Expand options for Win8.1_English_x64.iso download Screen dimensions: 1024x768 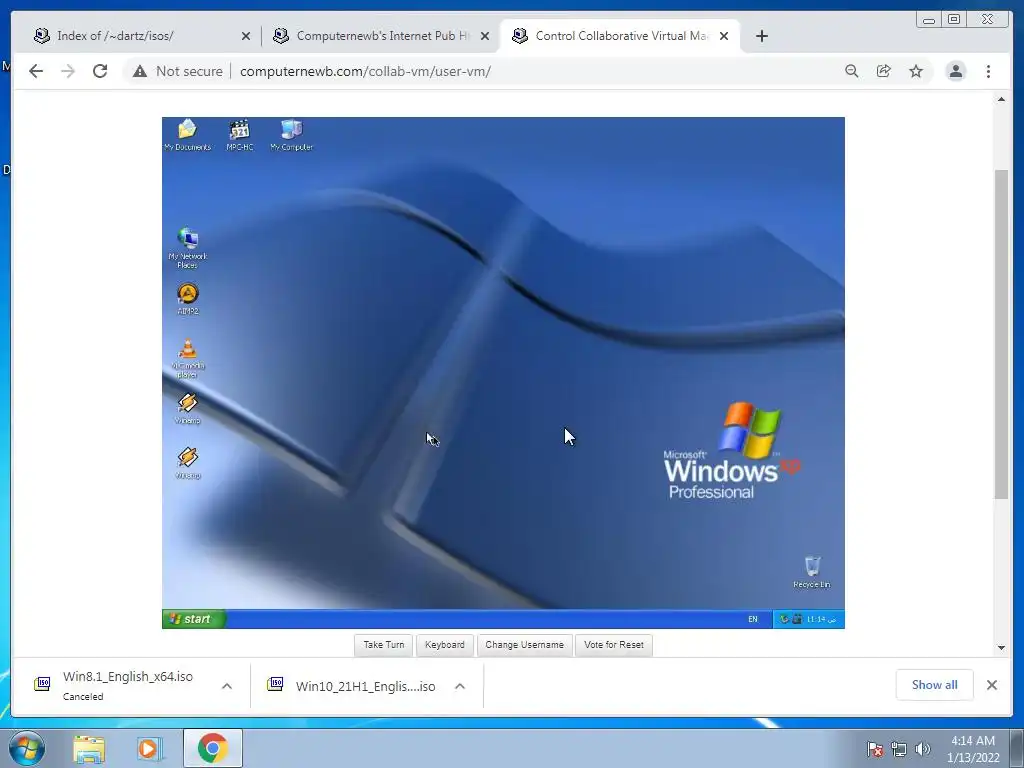(x=227, y=686)
